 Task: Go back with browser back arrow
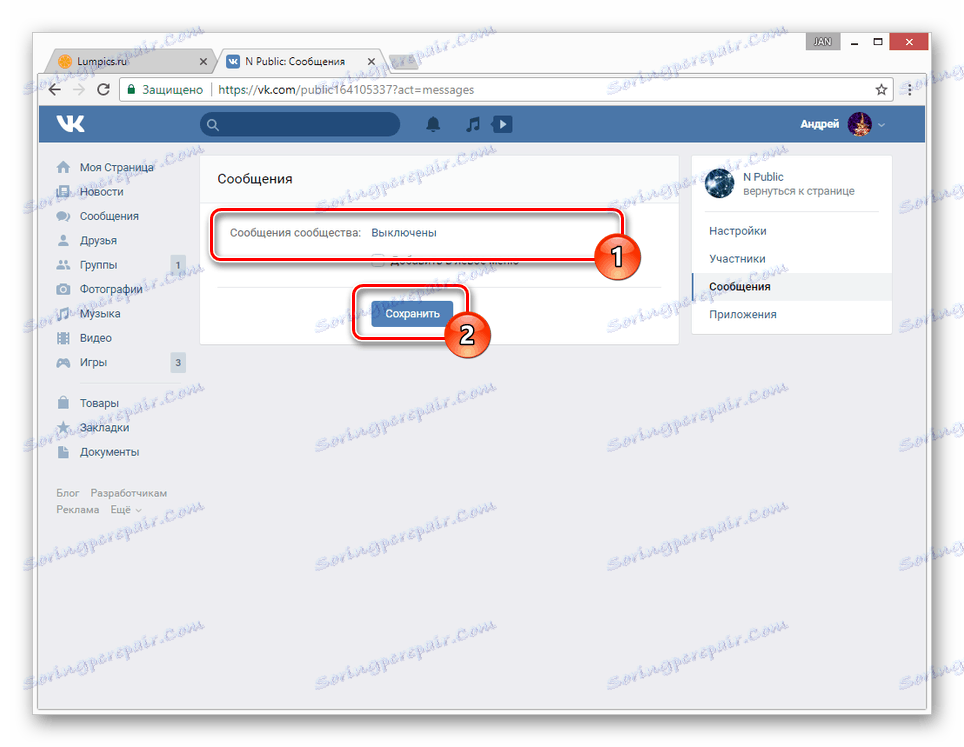tap(55, 90)
